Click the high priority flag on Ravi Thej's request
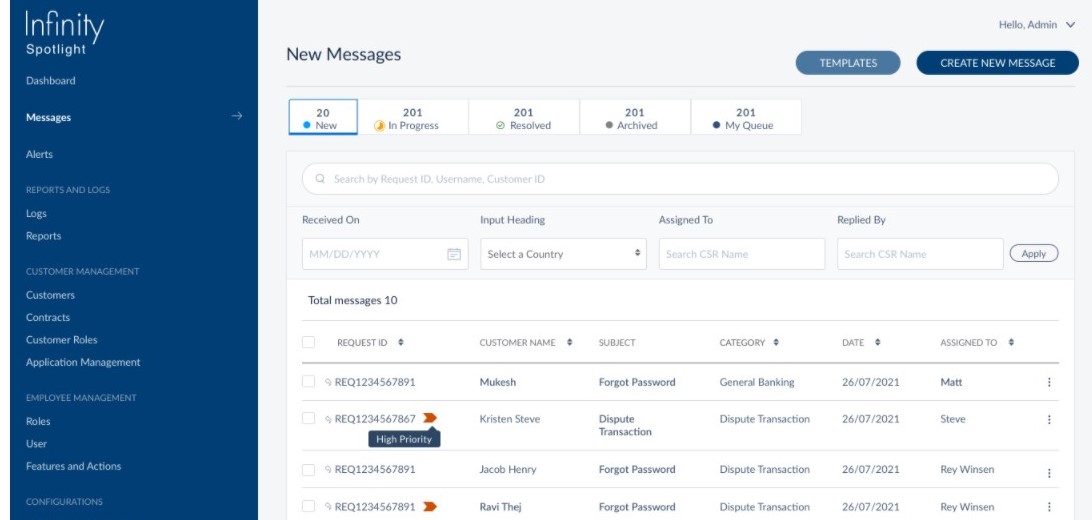1092x520 pixels. [x=430, y=507]
